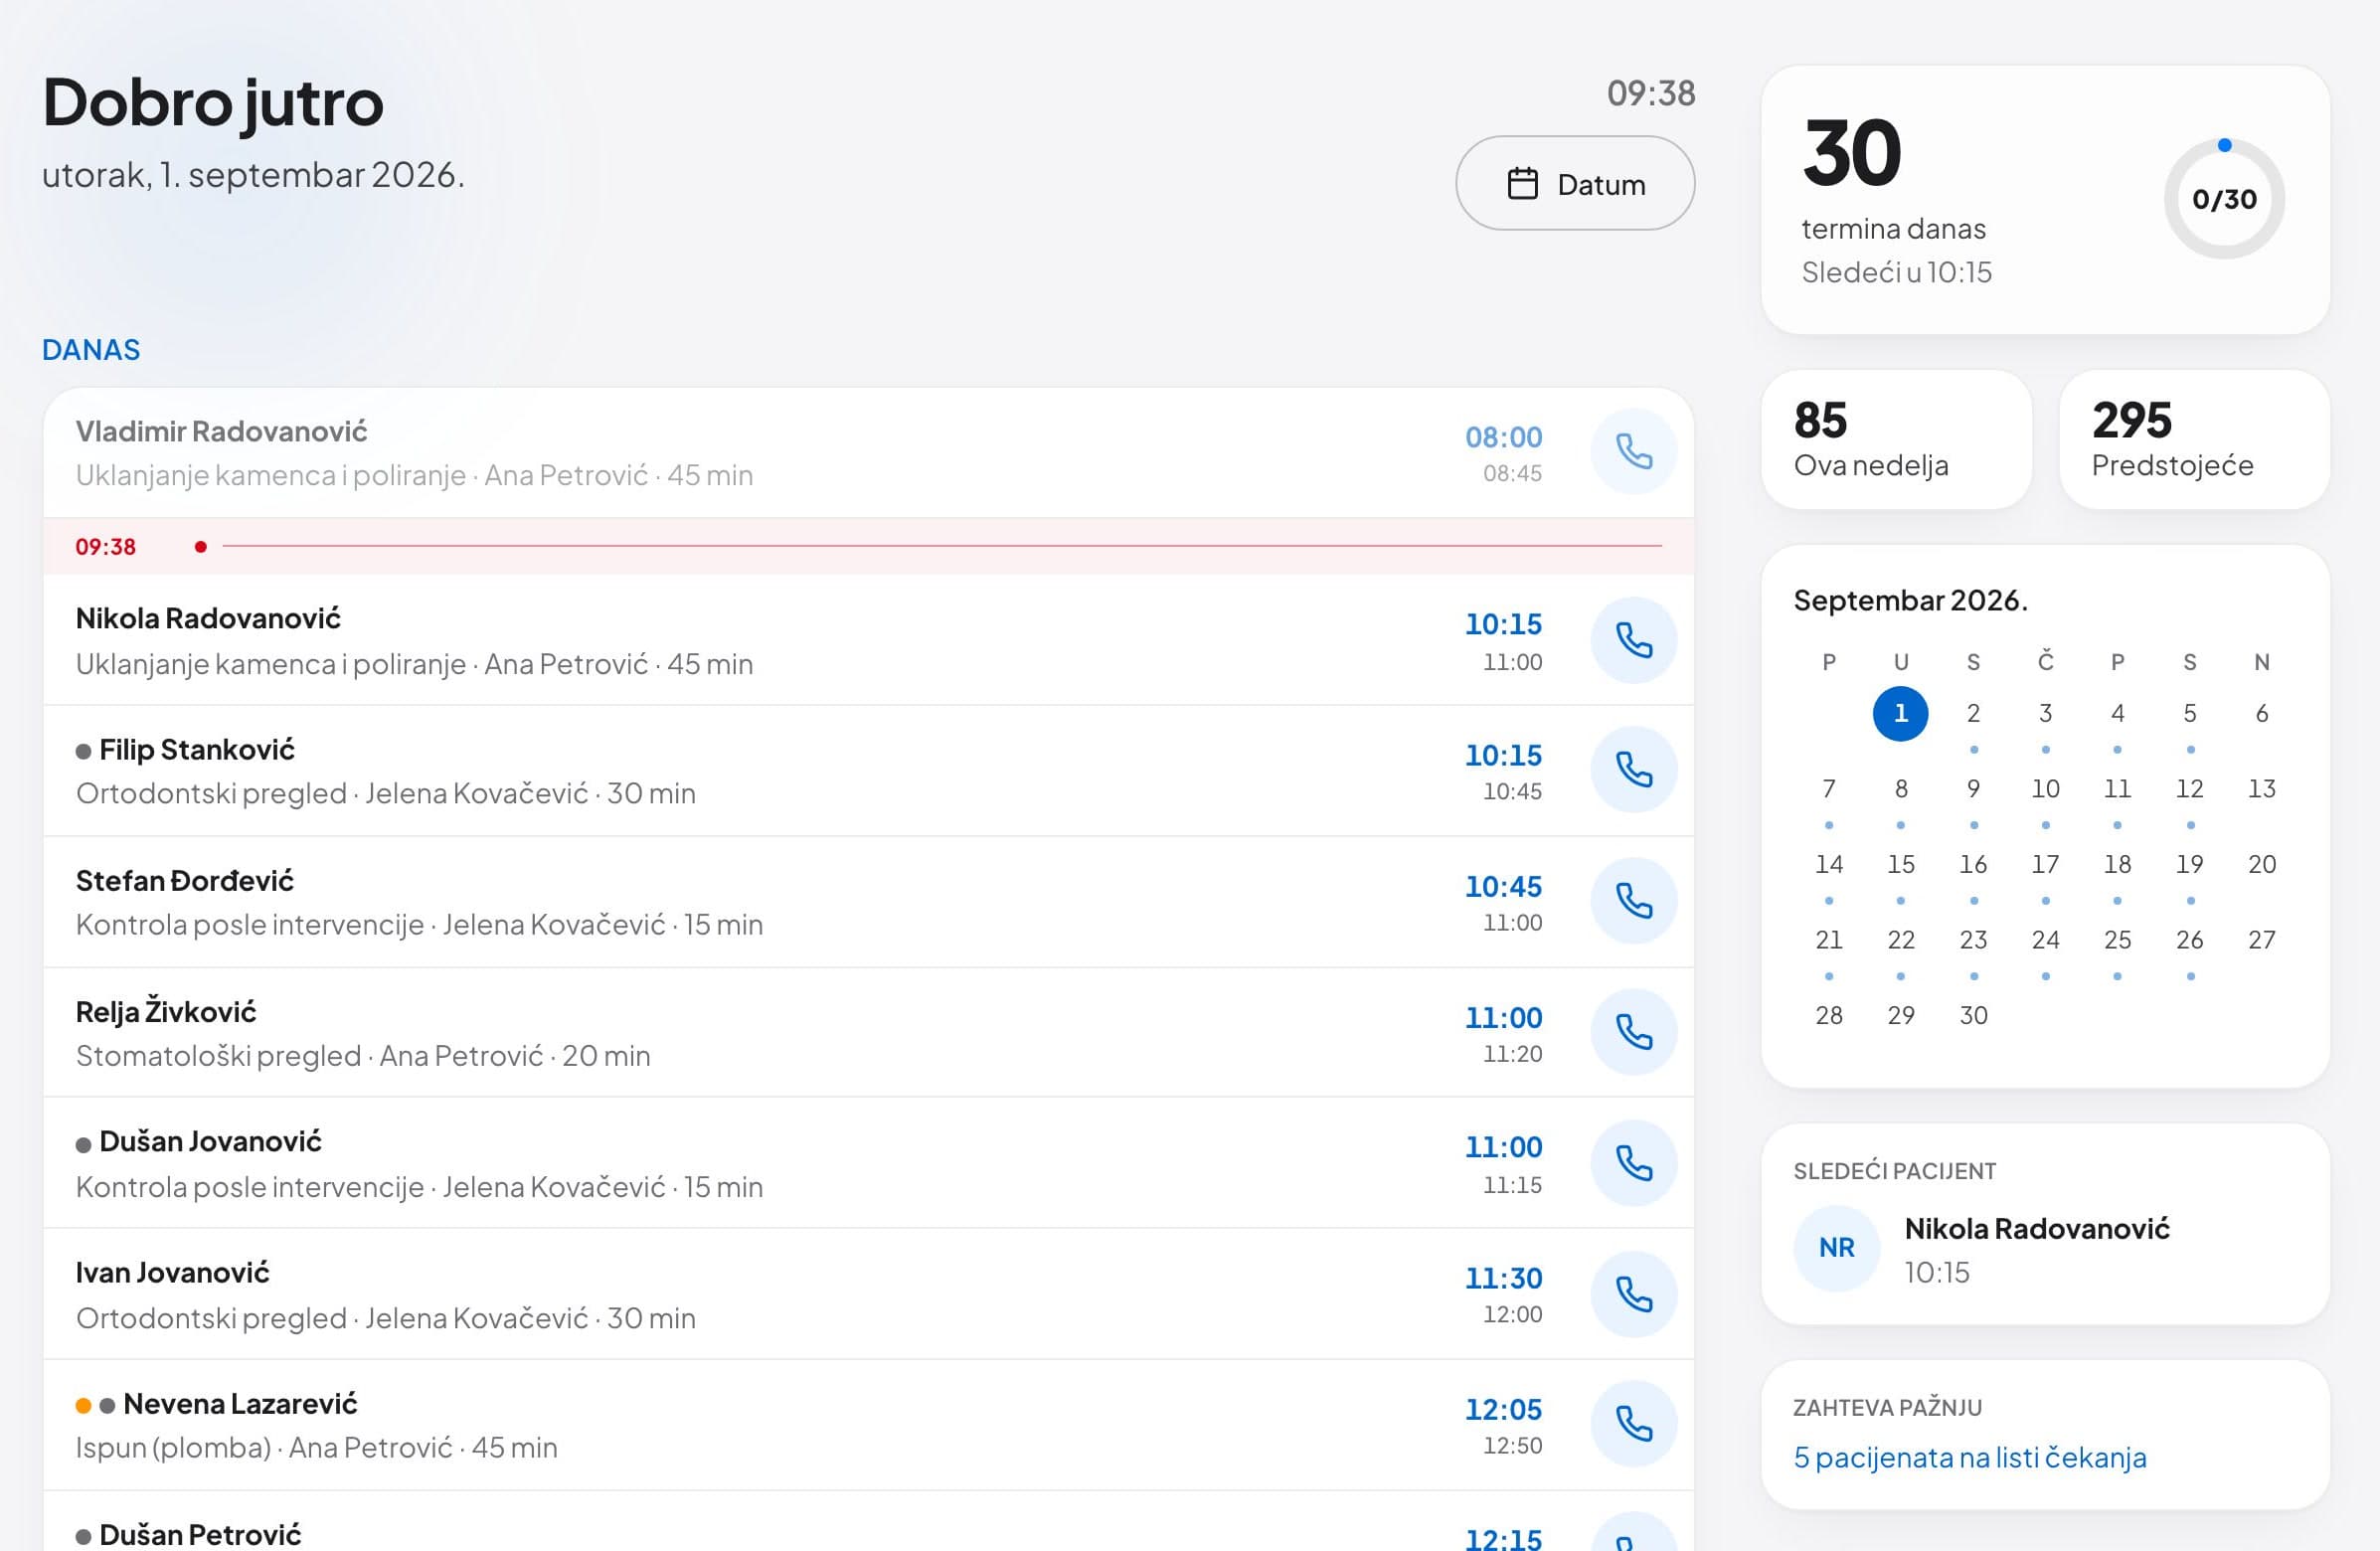2380x1551 pixels.
Task: Click the 0/30 progress ring
Action: tap(2224, 199)
